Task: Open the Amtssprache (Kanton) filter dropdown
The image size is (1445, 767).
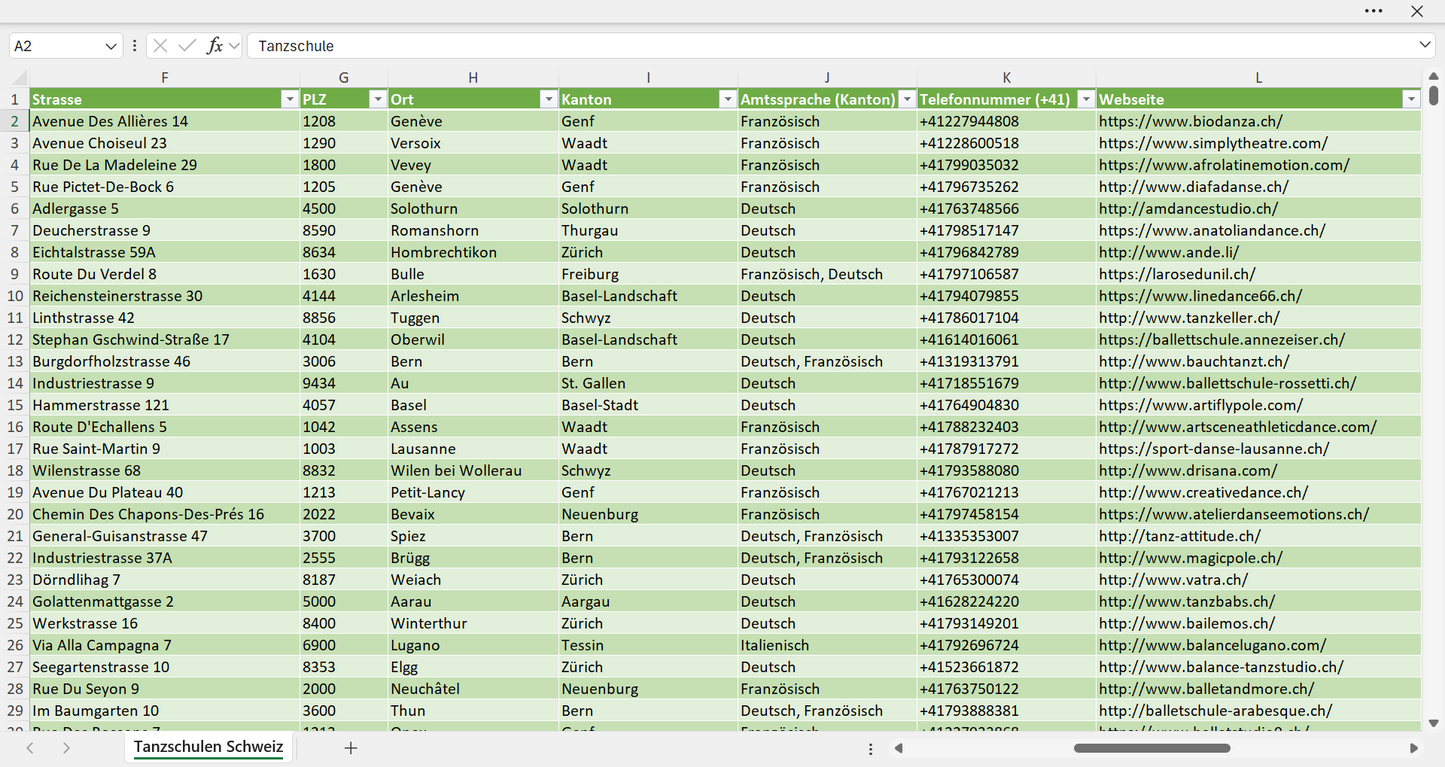Action: point(906,99)
